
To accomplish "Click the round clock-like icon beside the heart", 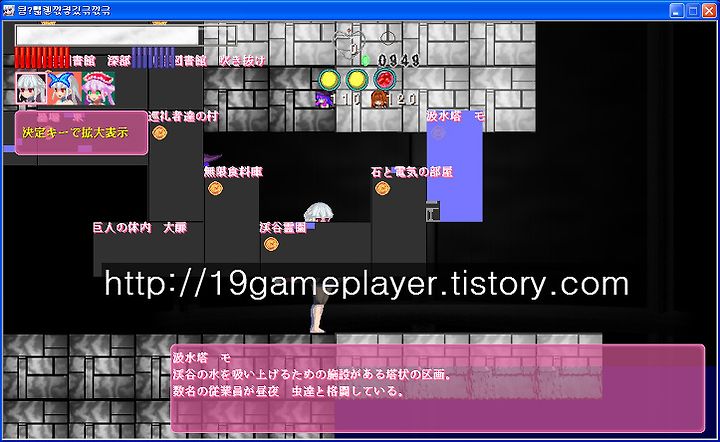I will coord(387,38).
